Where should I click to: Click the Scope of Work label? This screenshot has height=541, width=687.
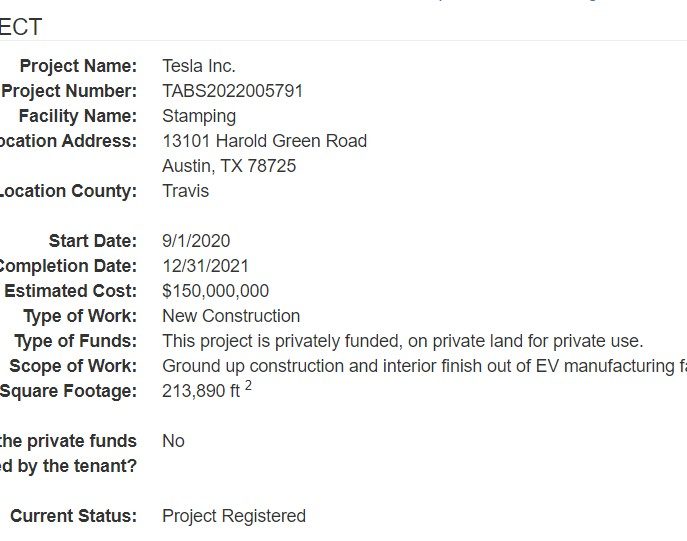73,367
